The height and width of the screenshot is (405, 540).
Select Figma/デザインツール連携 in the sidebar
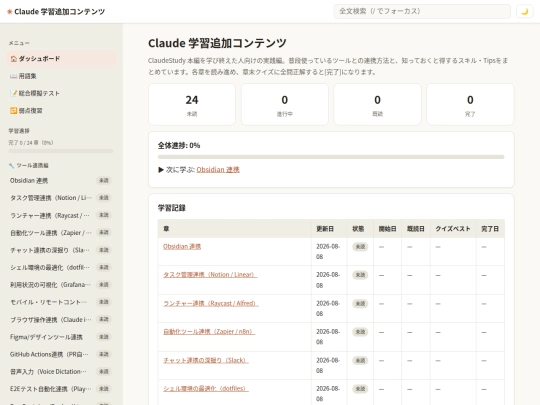pyautogui.click(x=61, y=337)
